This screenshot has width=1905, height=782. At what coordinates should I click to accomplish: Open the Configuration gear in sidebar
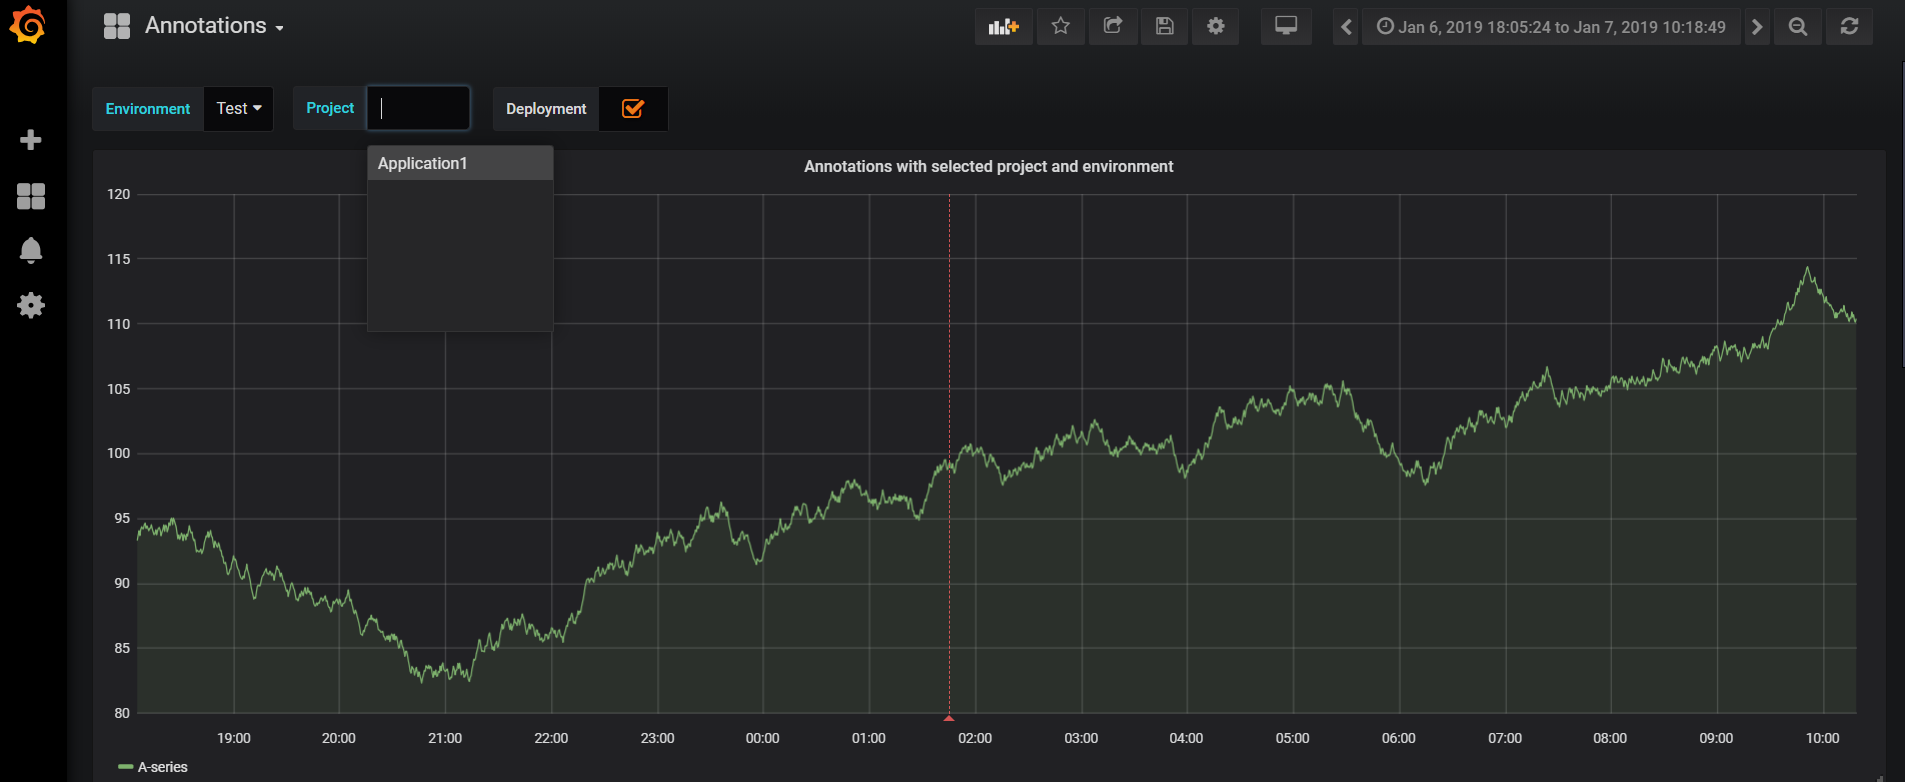pos(31,305)
